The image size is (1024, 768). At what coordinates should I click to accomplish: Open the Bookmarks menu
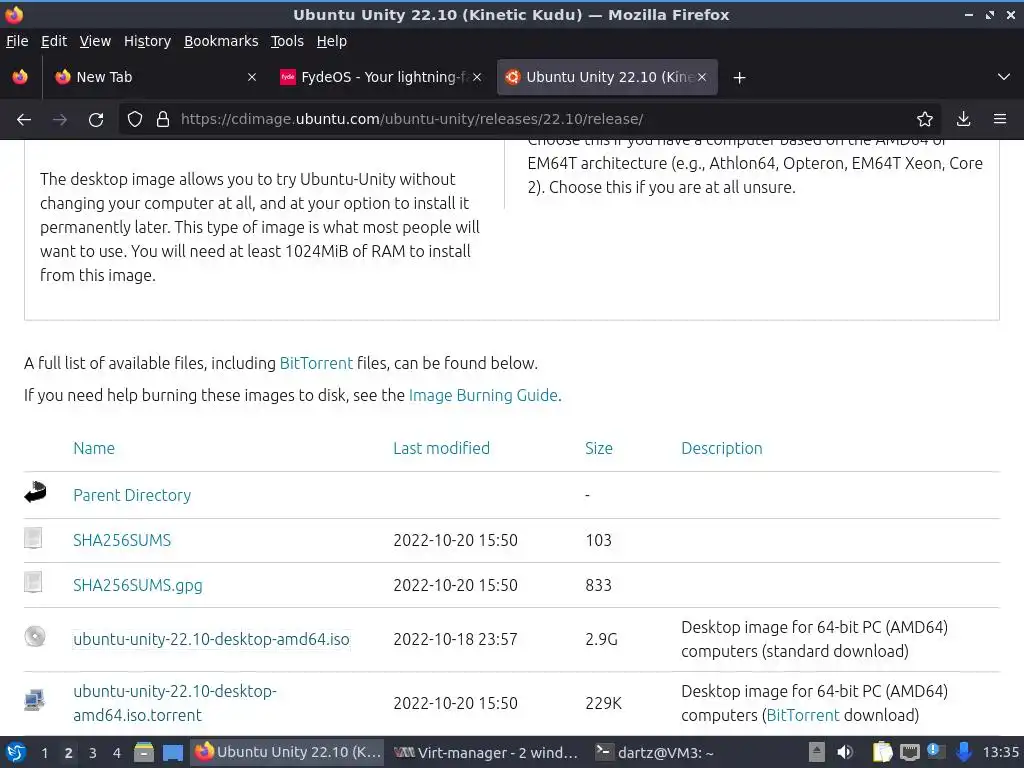click(221, 41)
